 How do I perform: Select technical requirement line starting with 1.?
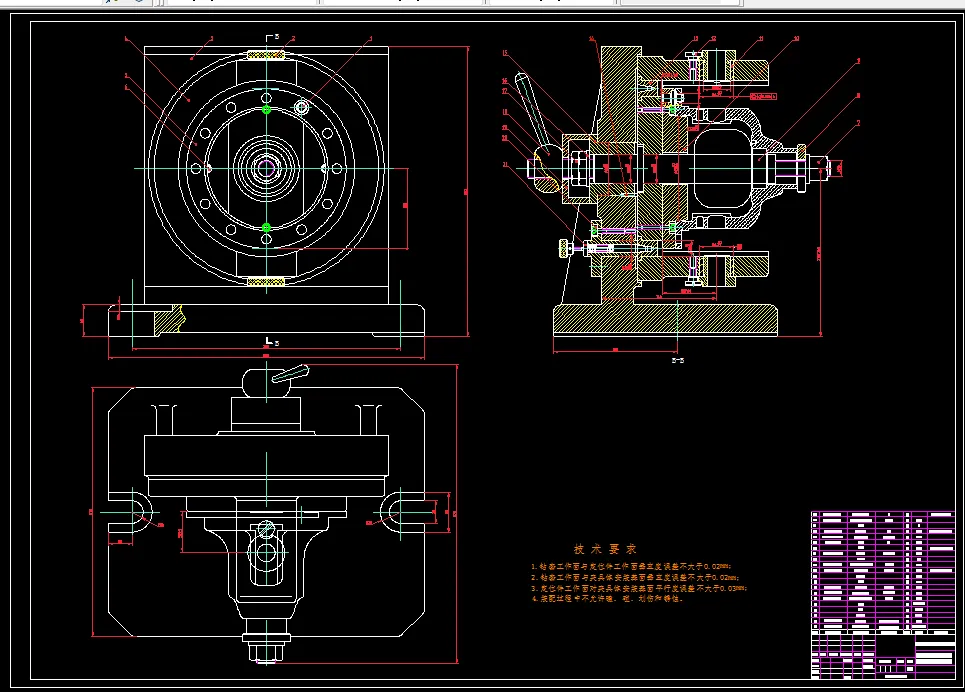click(631, 566)
